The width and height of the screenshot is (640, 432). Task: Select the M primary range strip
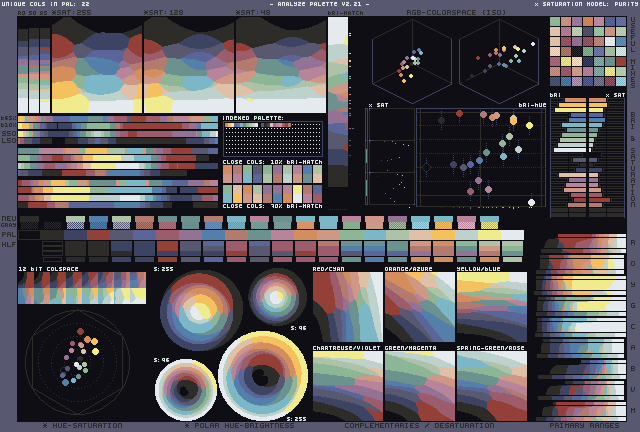(581, 410)
